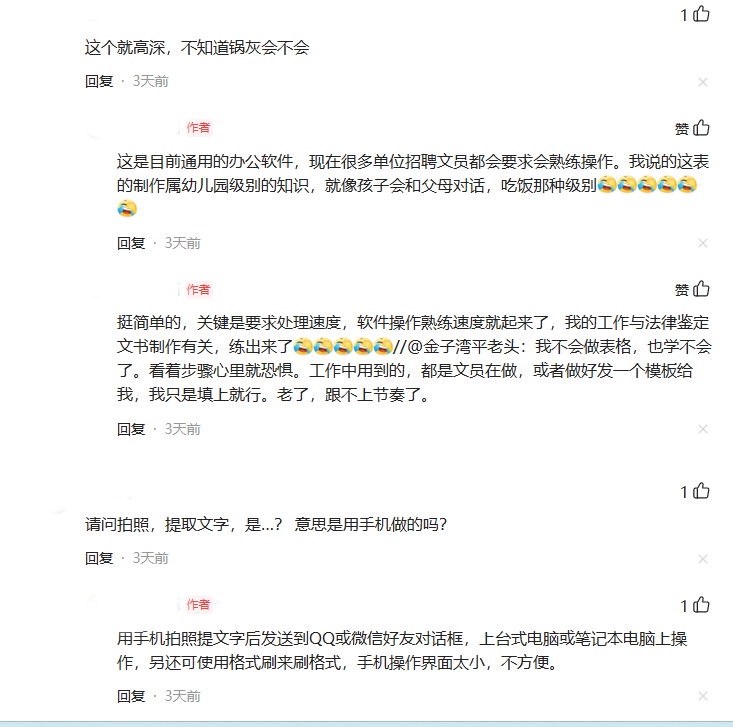
Task: Reply to author's 办公软件 comment
Action: pos(131,243)
